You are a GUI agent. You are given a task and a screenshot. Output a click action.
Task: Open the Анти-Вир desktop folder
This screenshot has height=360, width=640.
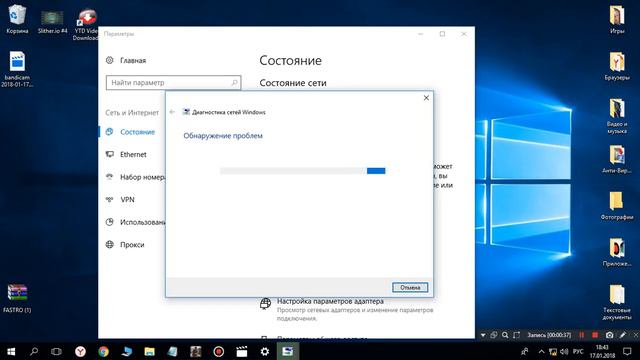tap(617, 159)
